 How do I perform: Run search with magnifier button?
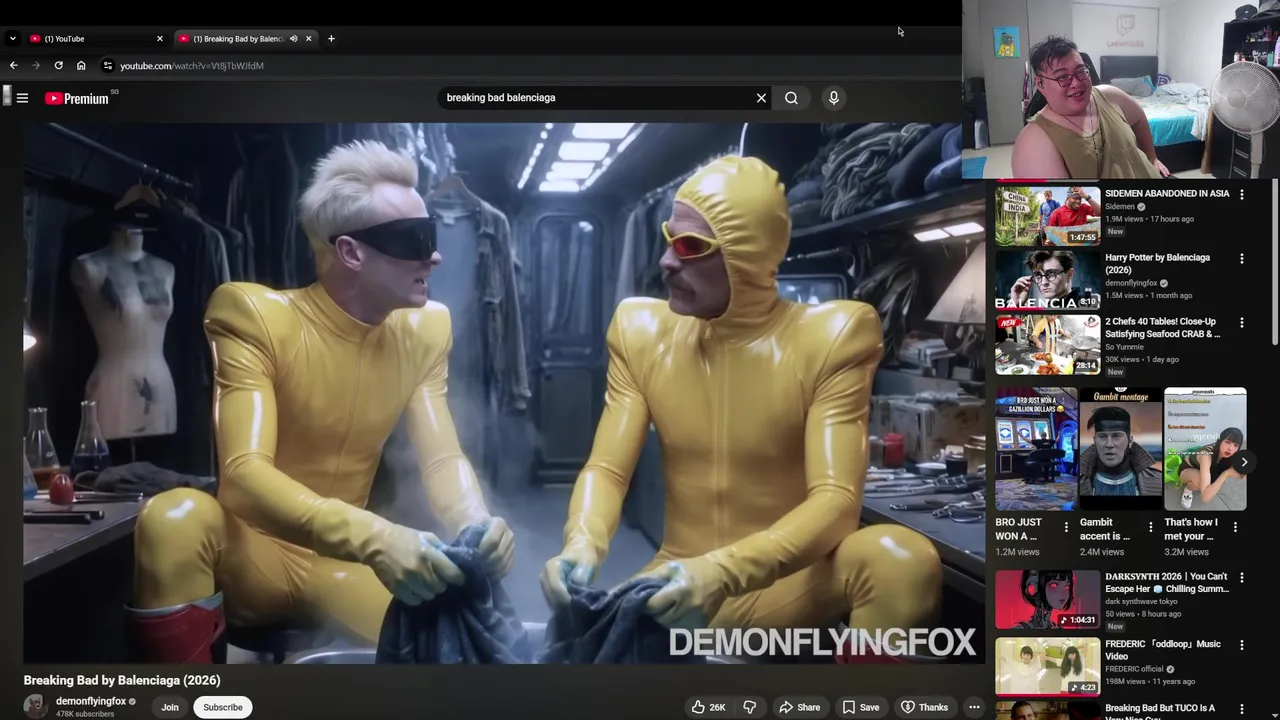tap(791, 98)
